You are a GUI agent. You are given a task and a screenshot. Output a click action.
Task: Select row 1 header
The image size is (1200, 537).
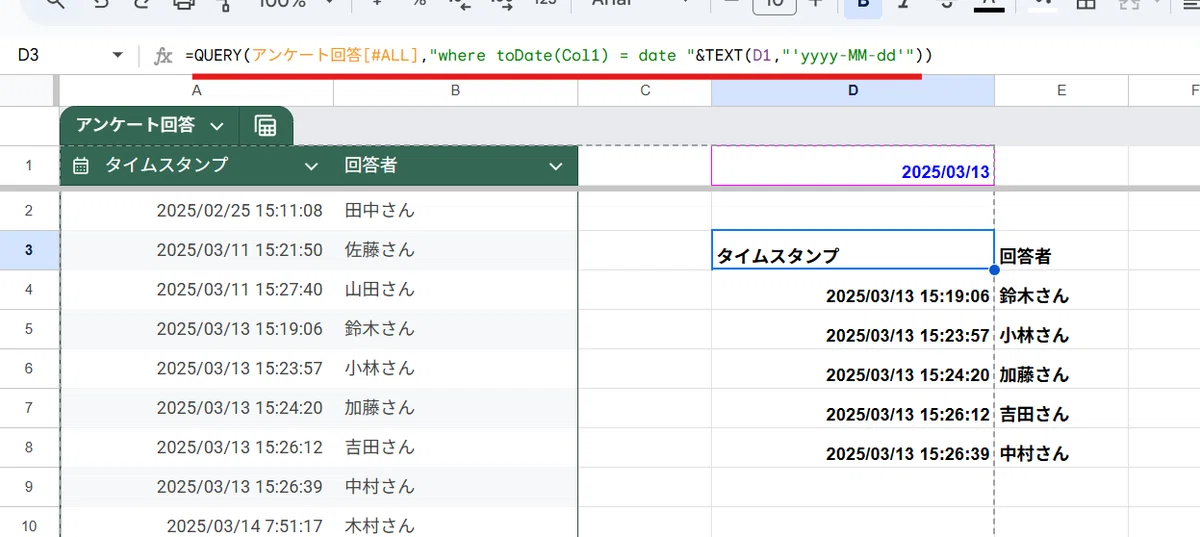tap(29, 166)
